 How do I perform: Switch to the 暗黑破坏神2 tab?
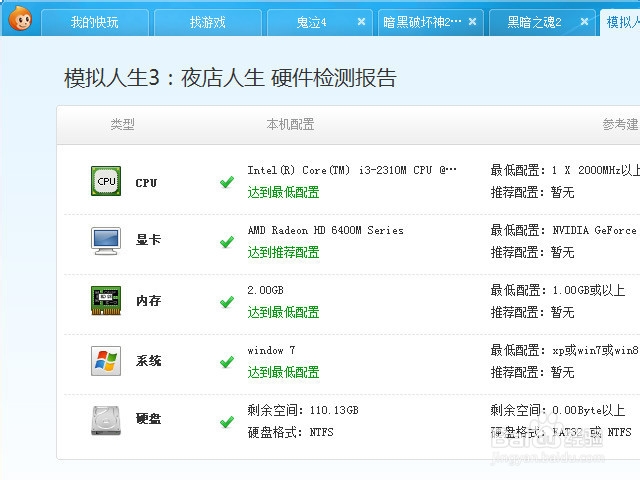point(422,22)
